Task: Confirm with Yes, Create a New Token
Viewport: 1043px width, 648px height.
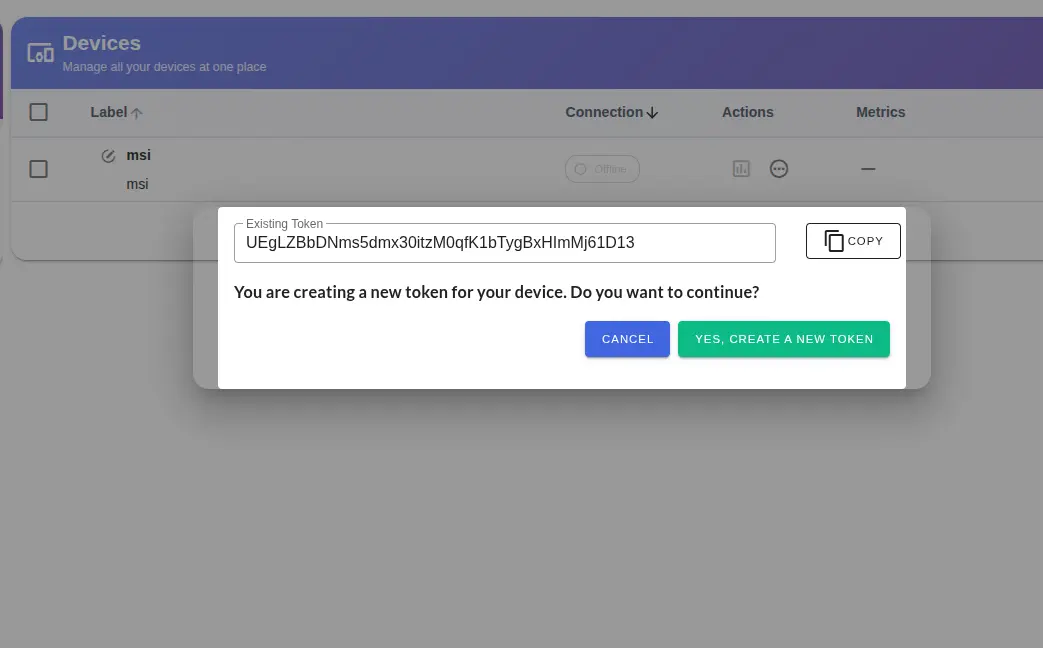Action: click(x=783, y=339)
